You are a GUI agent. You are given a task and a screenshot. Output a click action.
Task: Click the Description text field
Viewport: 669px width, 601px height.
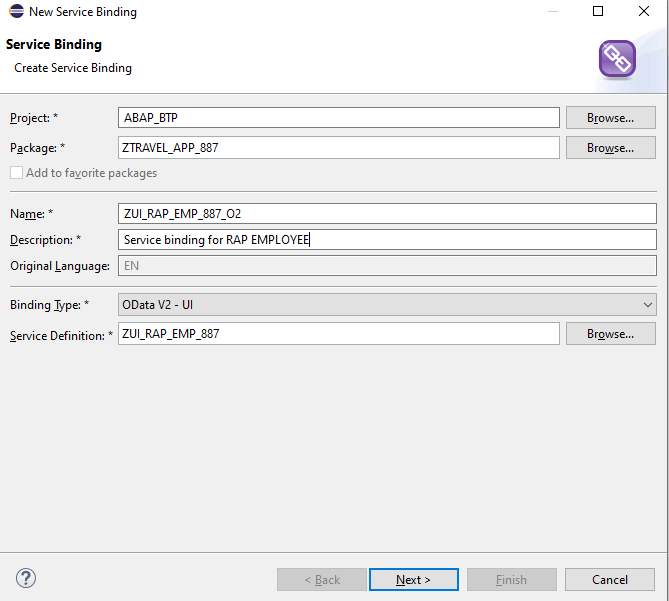tap(387, 240)
